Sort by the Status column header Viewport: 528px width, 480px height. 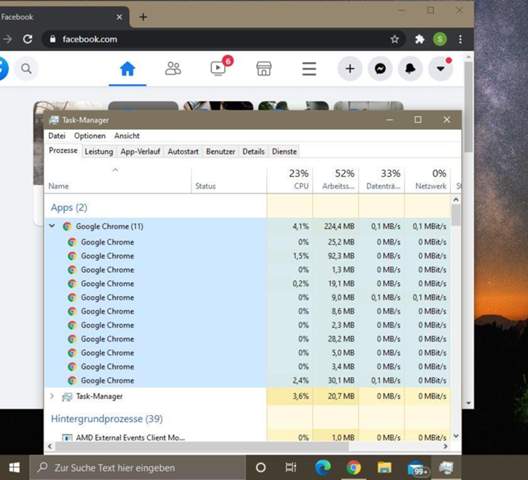click(229, 180)
